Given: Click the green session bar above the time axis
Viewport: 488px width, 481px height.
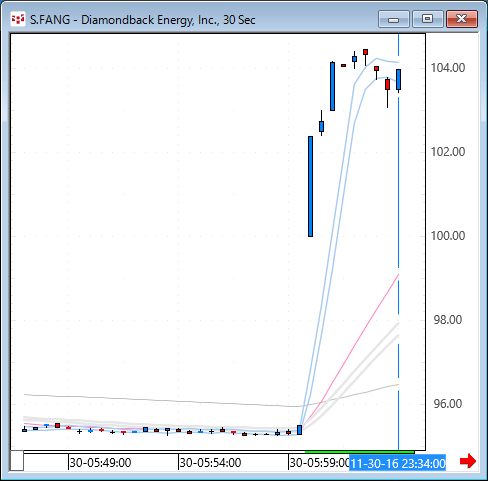Looking at the screenshot, I should pos(360,452).
